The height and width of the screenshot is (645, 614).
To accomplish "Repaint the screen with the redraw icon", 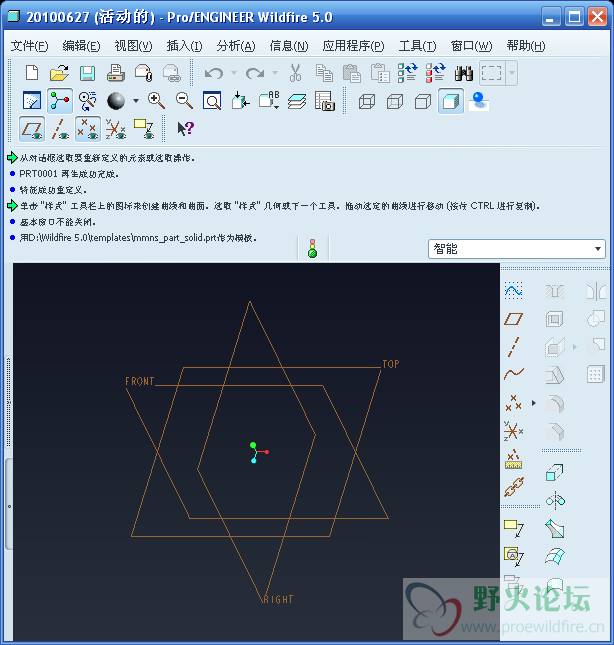I will pos(32,101).
